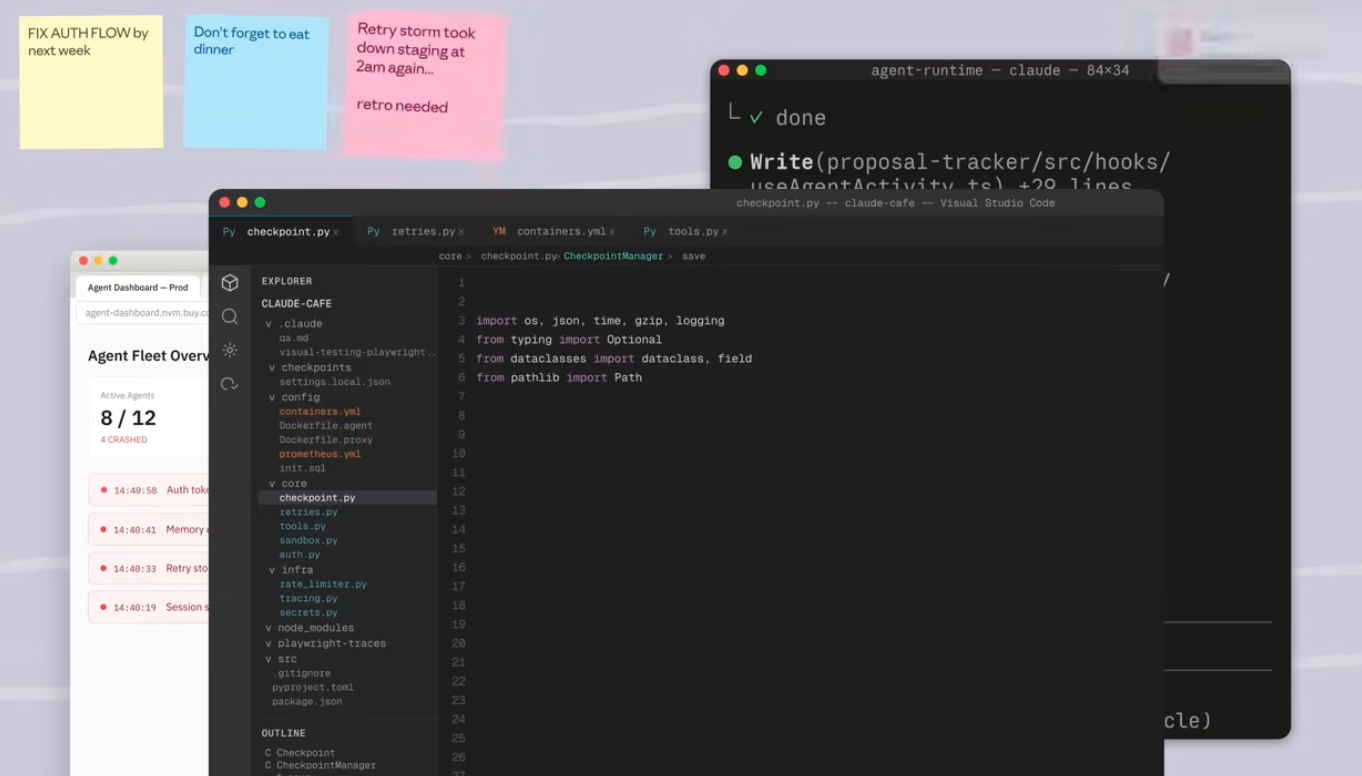Switch to the retries.py editor tab
This screenshot has width=1362, height=776.
click(x=415, y=231)
